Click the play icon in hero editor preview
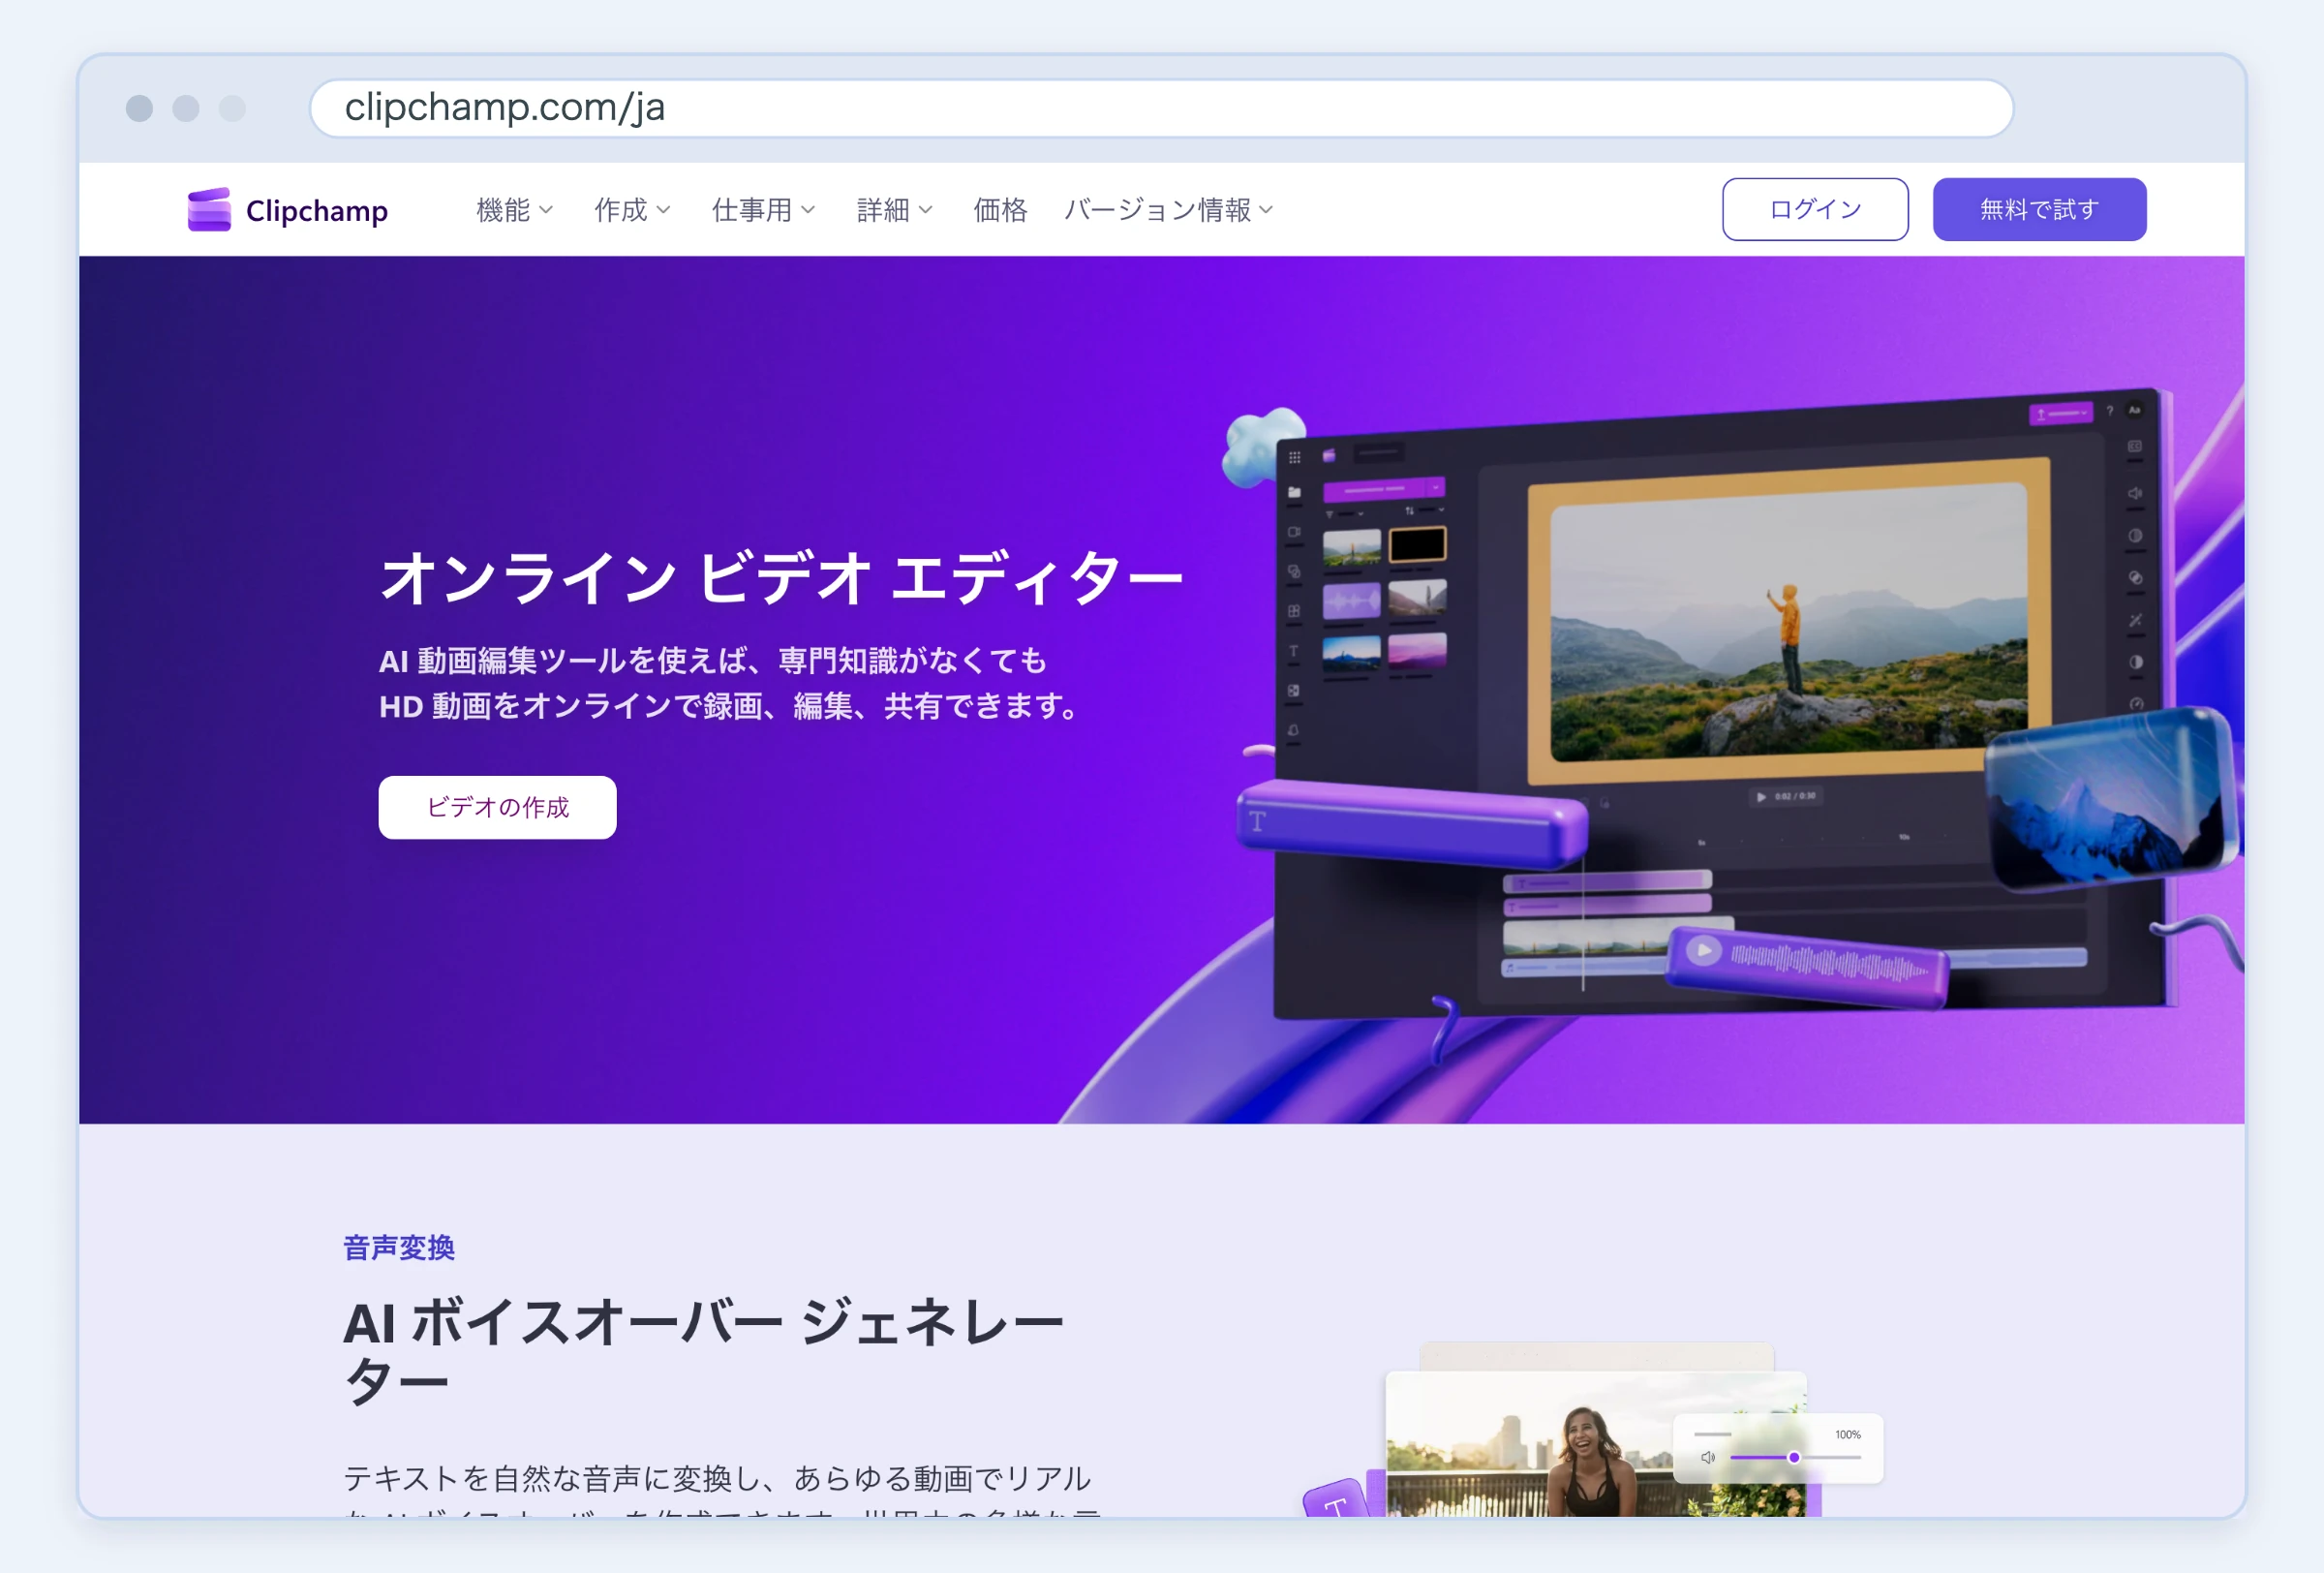The height and width of the screenshot is (1573, 2324). (1760, 797)
